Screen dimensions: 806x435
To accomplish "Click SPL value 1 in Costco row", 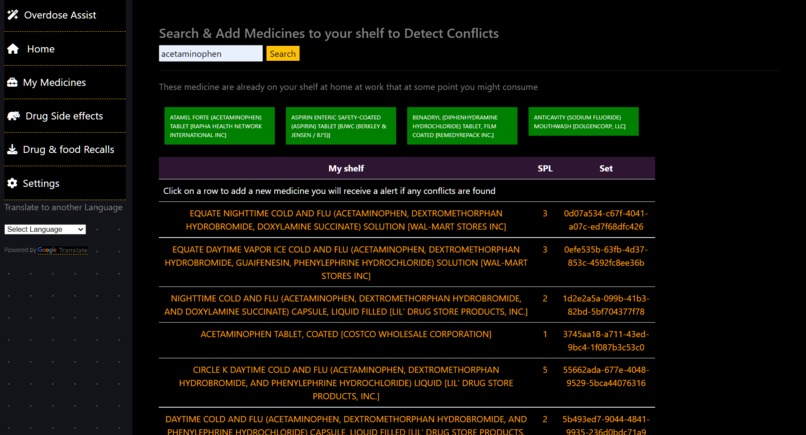I will point(545,334).
